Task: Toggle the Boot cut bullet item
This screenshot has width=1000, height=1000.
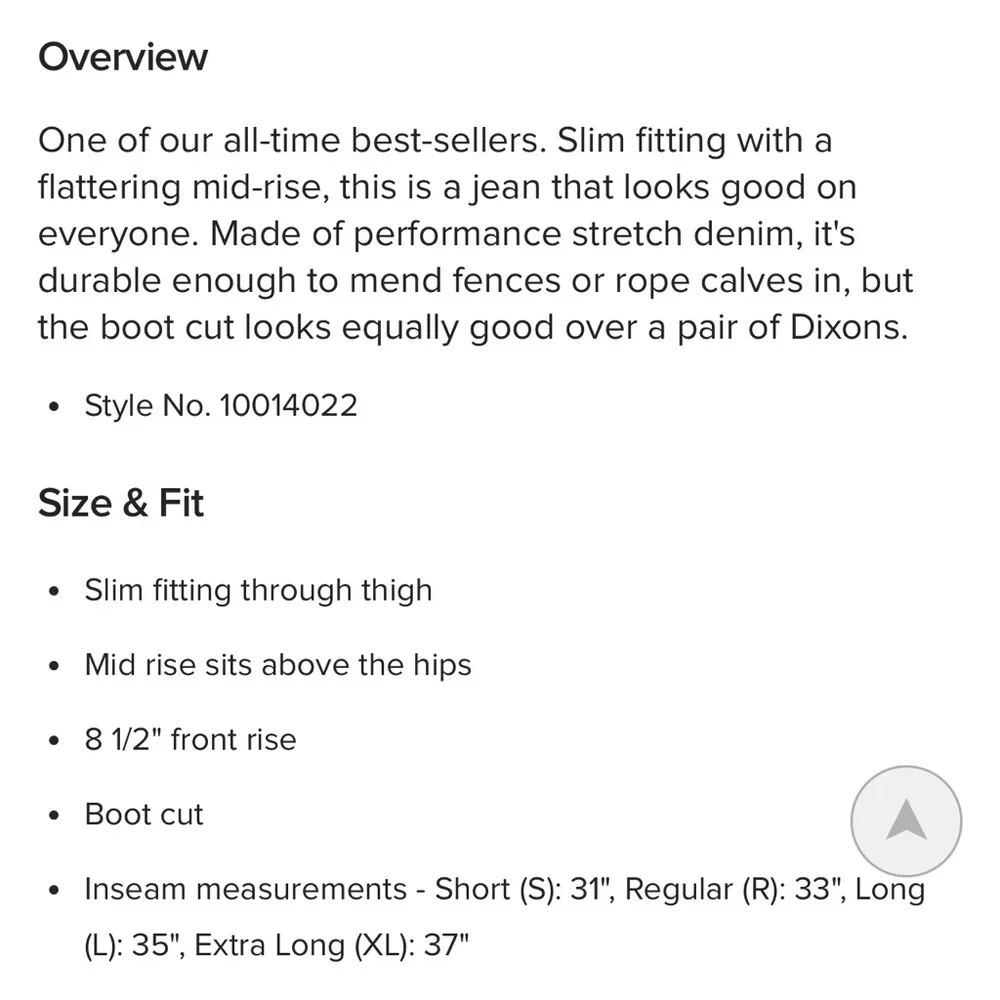Action: (143, 814)
